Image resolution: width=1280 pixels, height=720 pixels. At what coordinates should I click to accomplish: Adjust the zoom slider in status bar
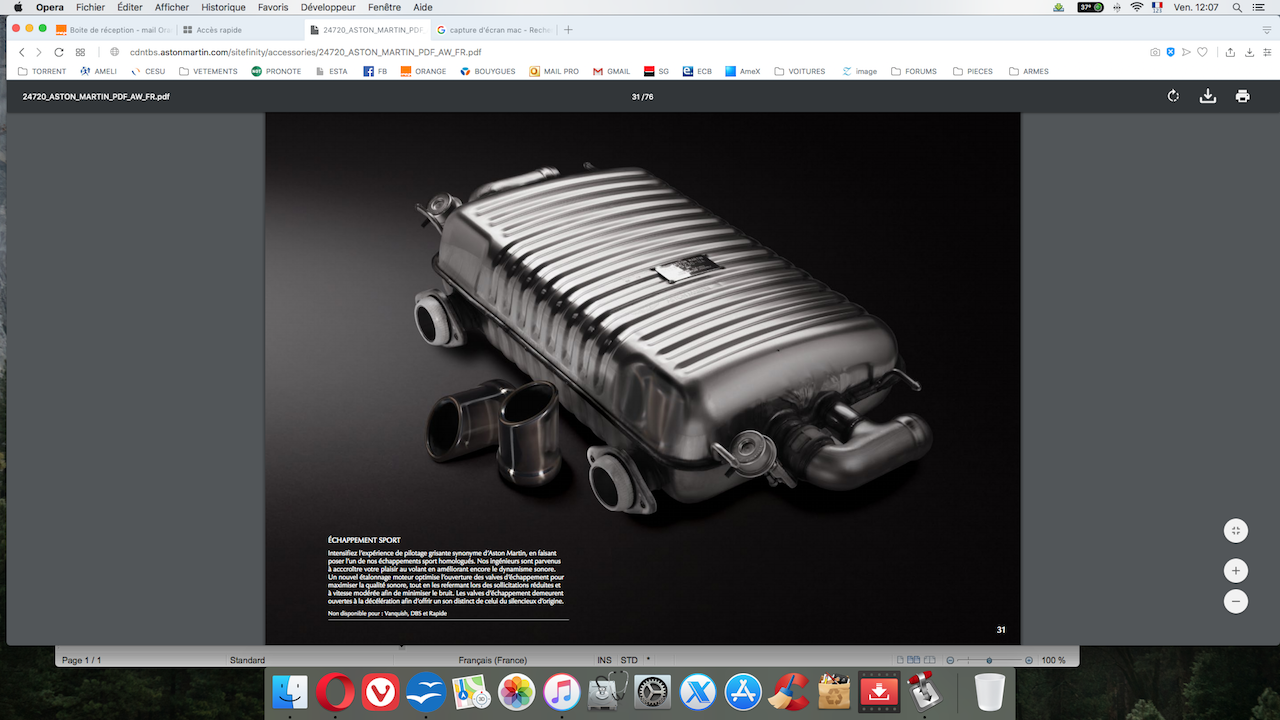(x=989, y=660)
